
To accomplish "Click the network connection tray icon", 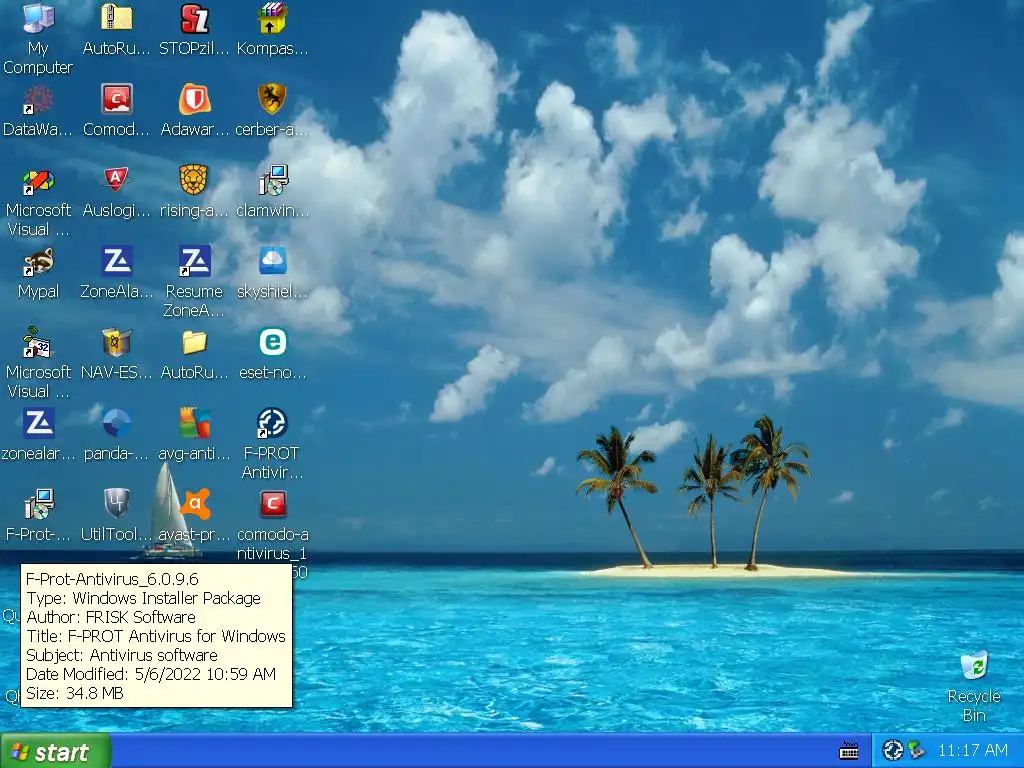I will click(916, 750).
